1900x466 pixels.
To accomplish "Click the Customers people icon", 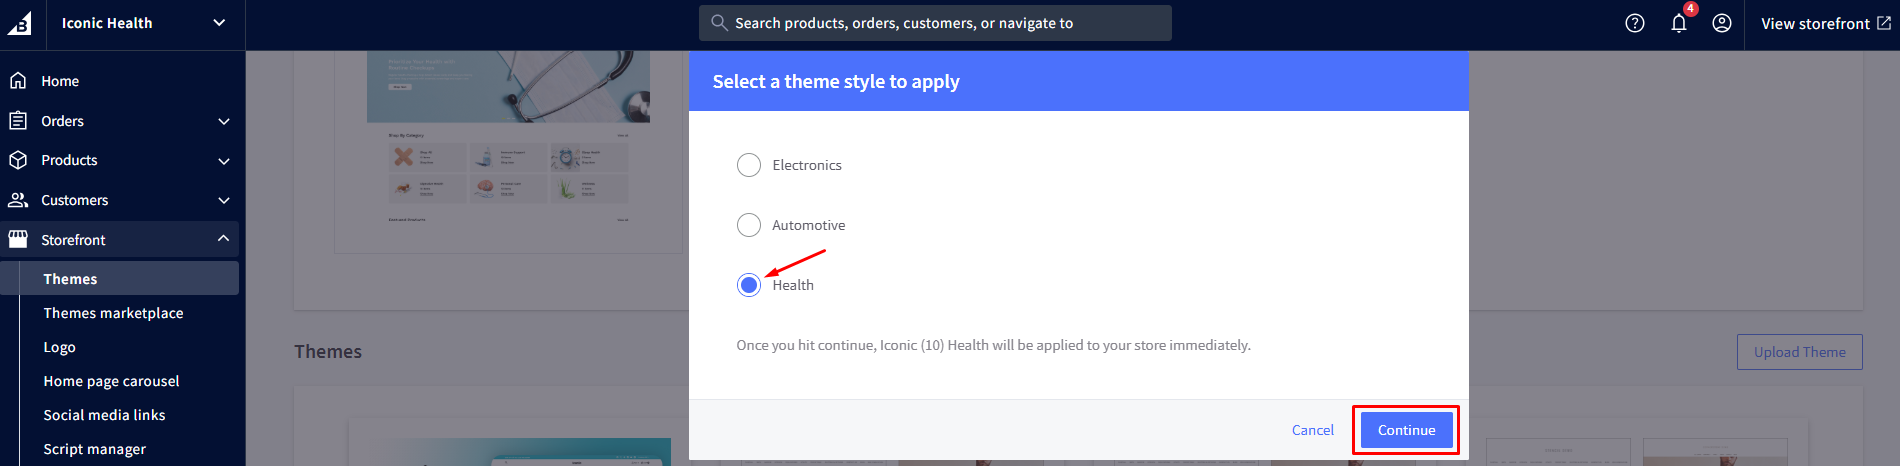I will [x=18, y=200].
